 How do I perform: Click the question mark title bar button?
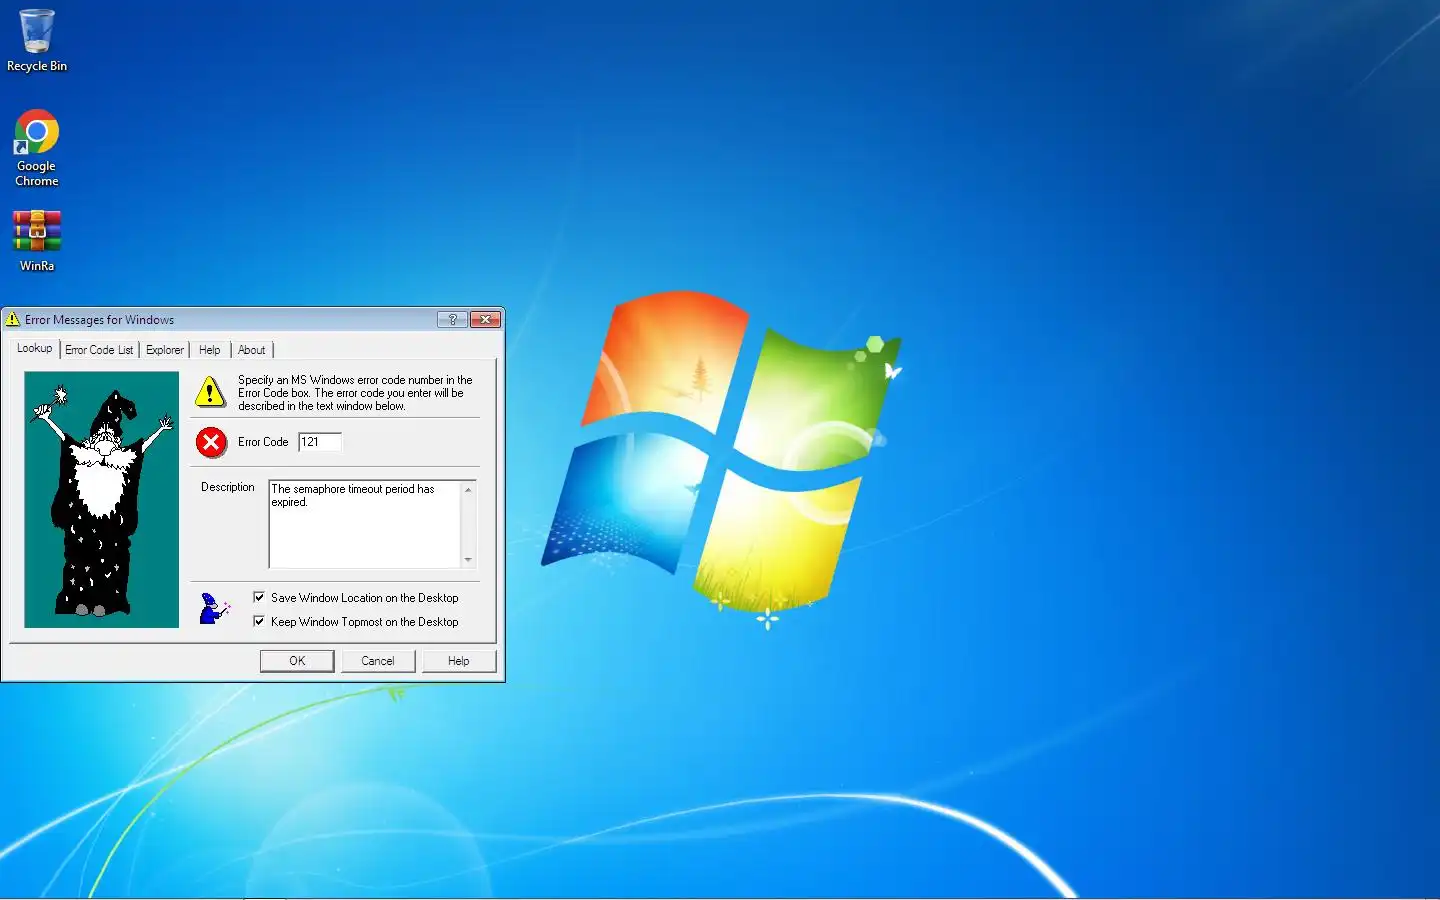click(452, 320)
